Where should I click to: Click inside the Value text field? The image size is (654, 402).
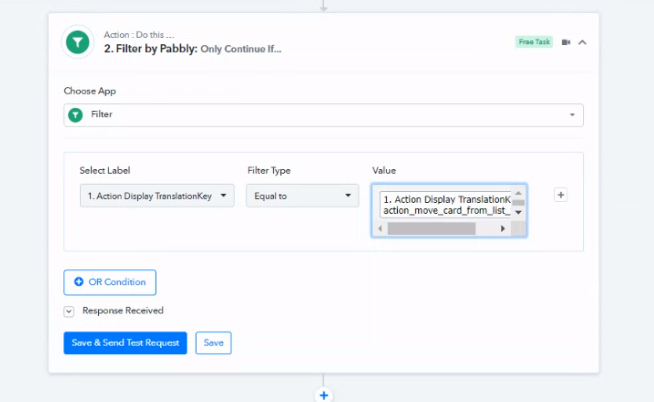point(445,204)
